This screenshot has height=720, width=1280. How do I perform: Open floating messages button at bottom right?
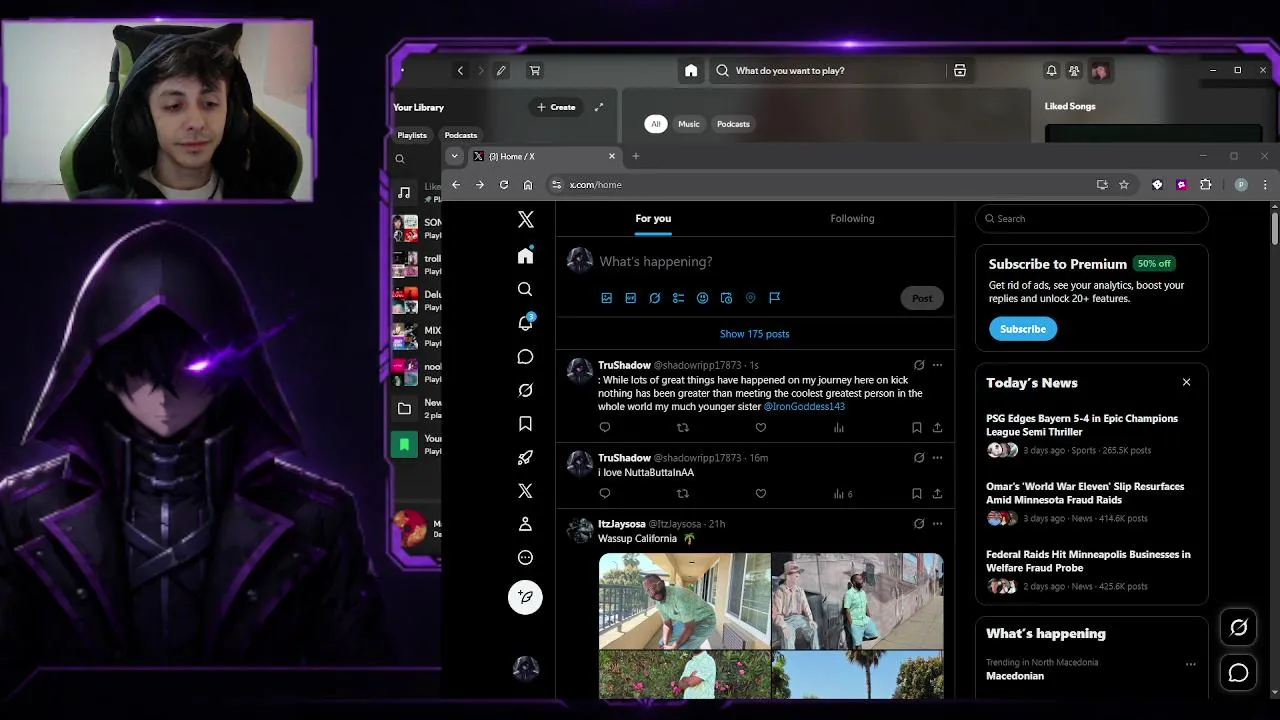coord(1238,673)
